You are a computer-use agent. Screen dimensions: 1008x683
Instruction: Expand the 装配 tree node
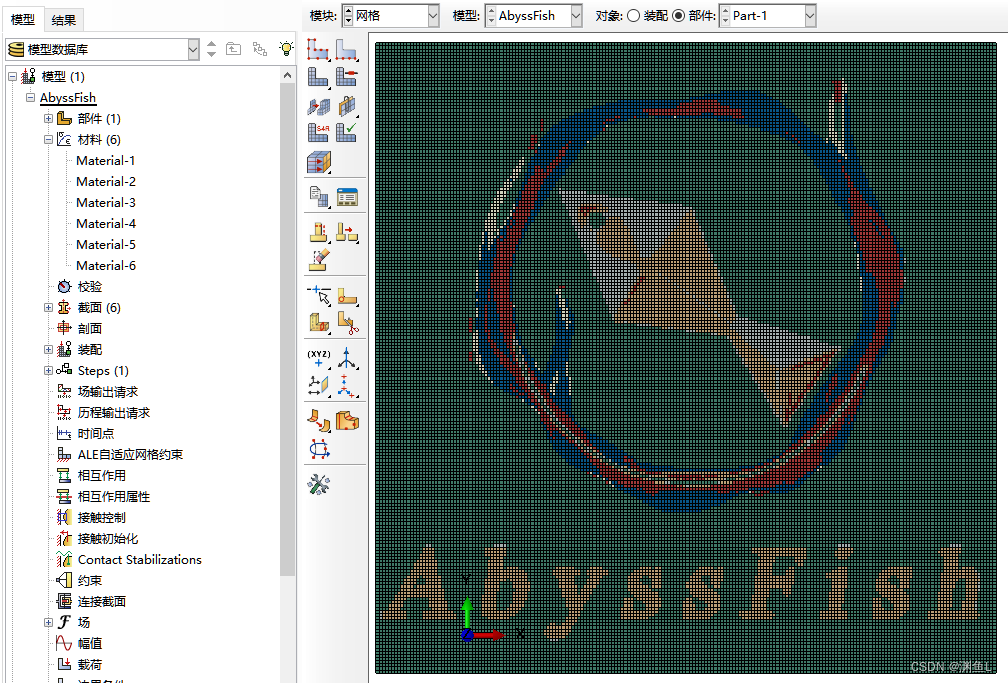[x=48, y=349]
